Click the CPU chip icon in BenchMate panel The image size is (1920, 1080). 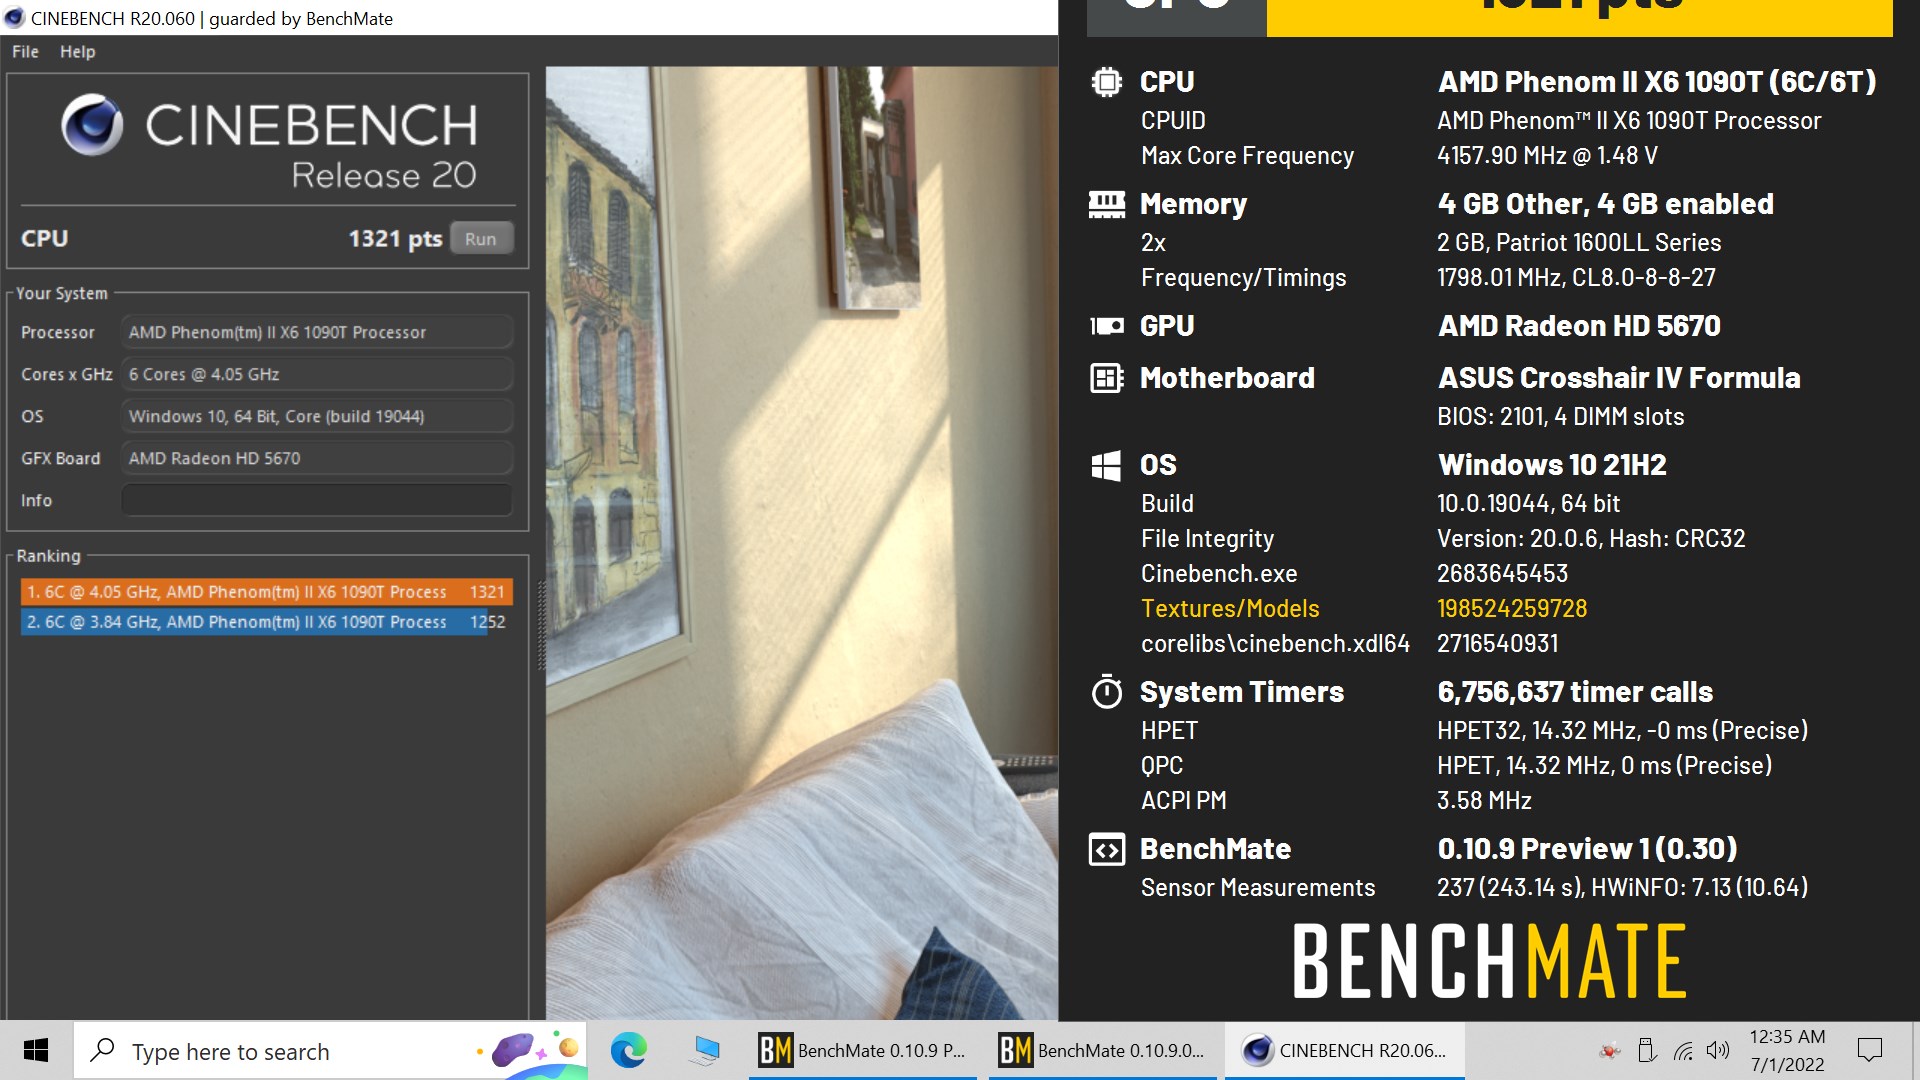coord(1106,82)
